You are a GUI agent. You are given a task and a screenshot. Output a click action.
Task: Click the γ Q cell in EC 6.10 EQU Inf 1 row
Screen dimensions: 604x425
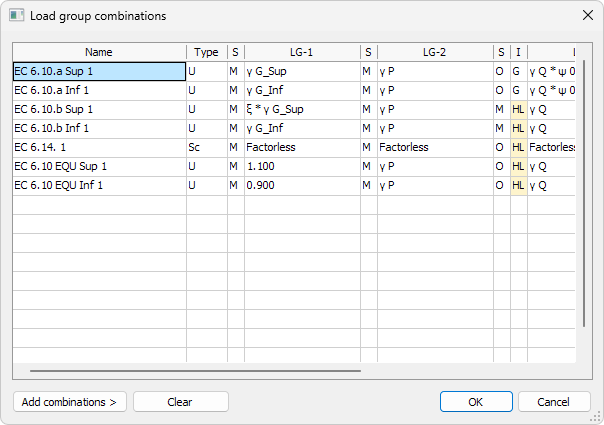click(552, 185)
